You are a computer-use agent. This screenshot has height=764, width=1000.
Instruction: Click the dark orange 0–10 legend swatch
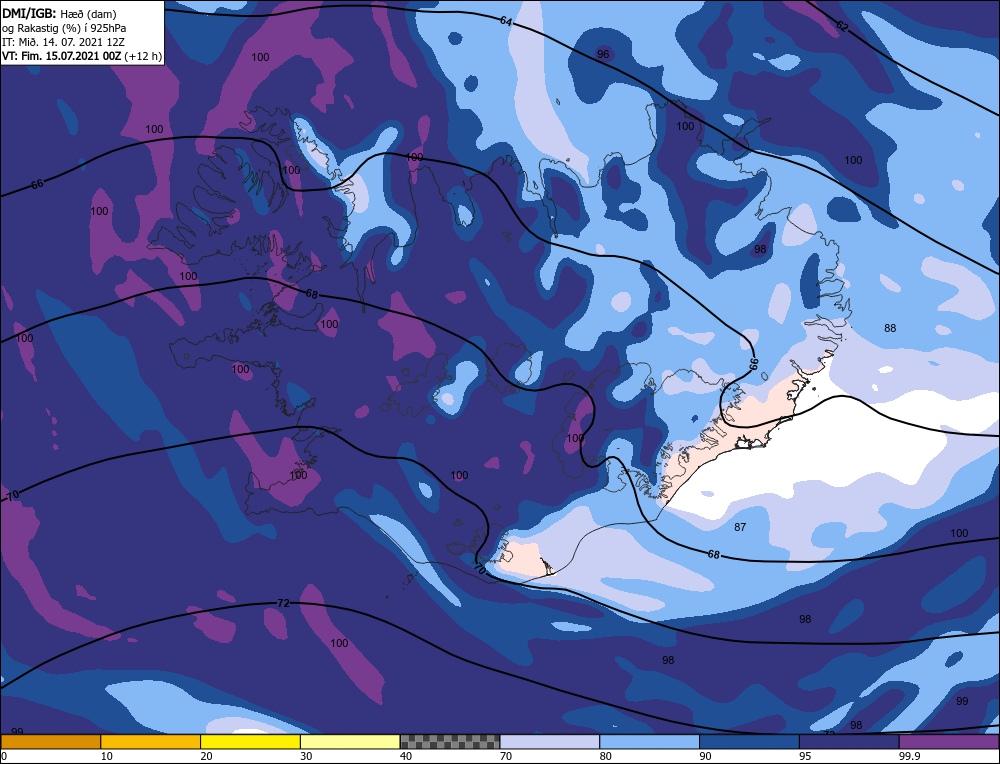coord(50,741)
